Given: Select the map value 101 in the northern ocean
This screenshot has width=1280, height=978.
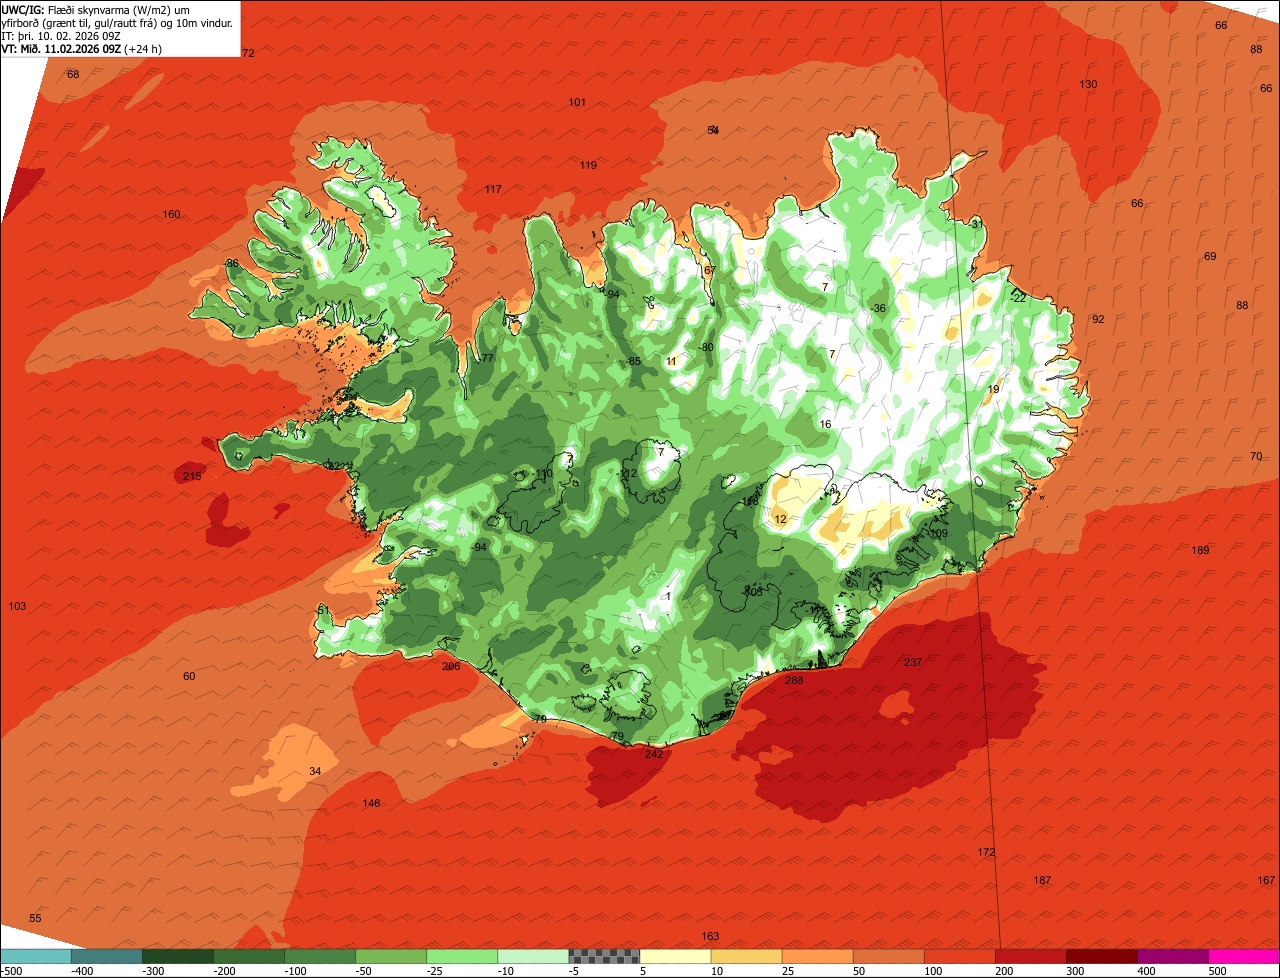Looking at the screenshot, I should [577, 102].
